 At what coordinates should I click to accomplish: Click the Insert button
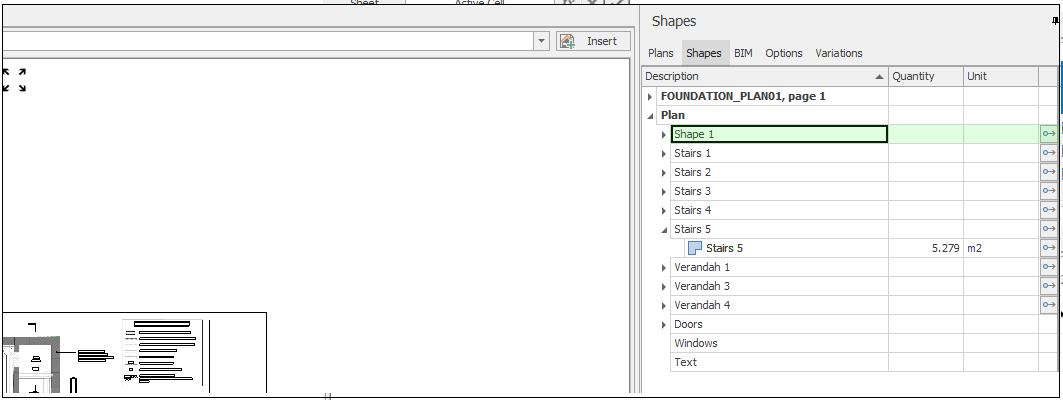[594, 41]
